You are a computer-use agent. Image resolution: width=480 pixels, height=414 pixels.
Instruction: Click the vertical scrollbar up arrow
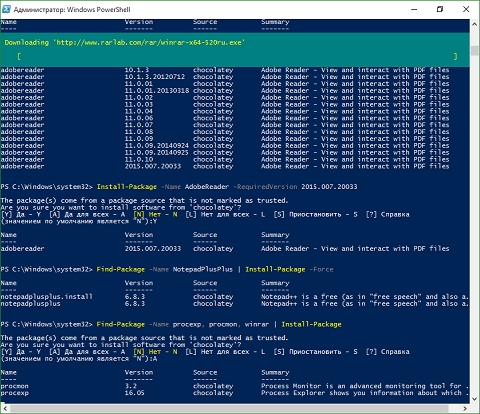coord(474,24)
